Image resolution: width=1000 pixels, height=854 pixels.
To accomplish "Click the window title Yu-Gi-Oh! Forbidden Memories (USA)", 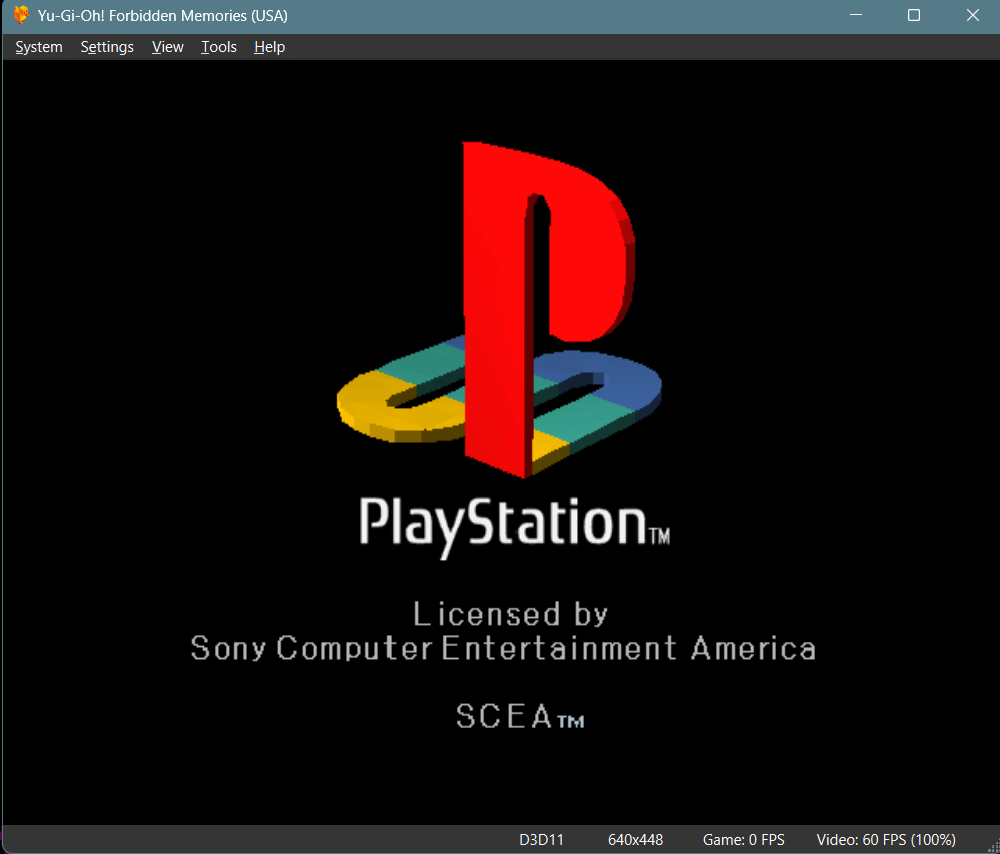I will (x=163, y=16).
